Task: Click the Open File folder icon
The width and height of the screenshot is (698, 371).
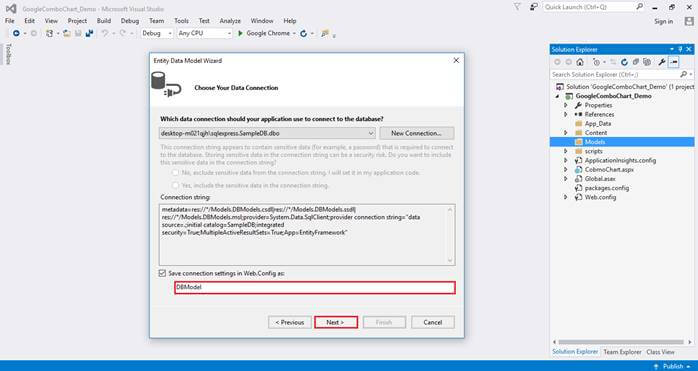Action: tap(67, 33)
